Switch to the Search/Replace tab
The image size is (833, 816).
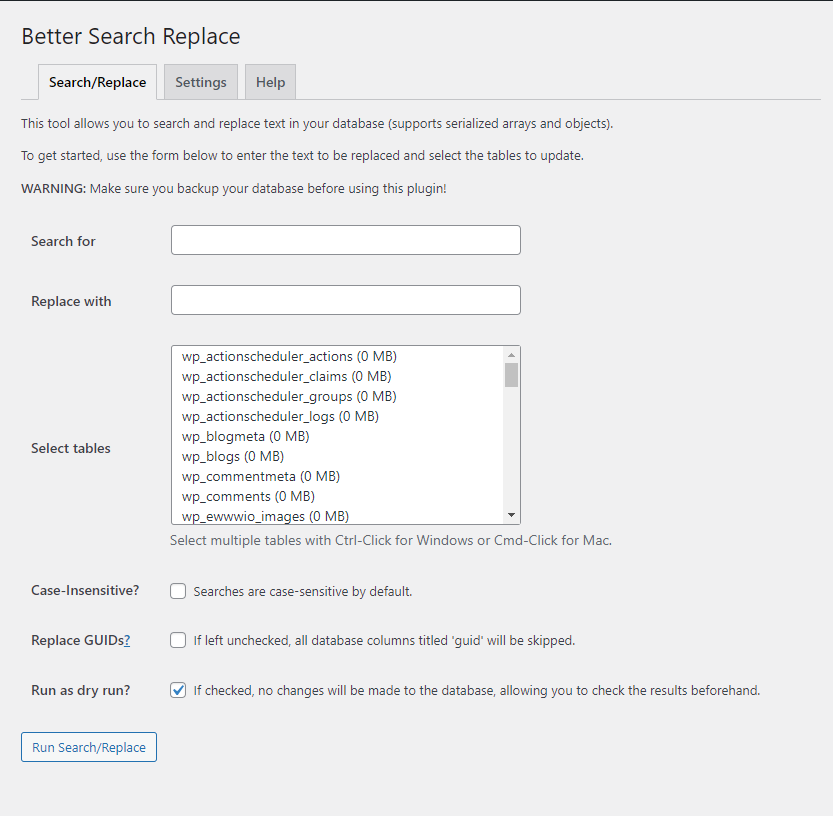click(97, 82)
